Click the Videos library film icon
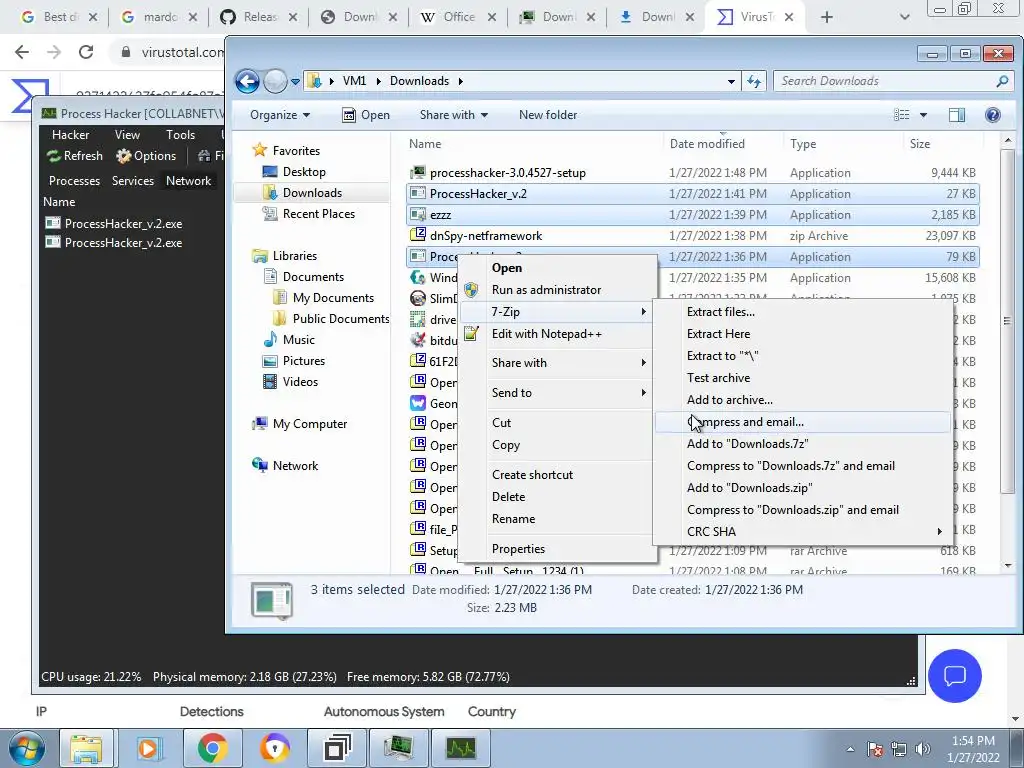Image resolution: width=1024 pixels, height=768 pixels. pos(270,381)
